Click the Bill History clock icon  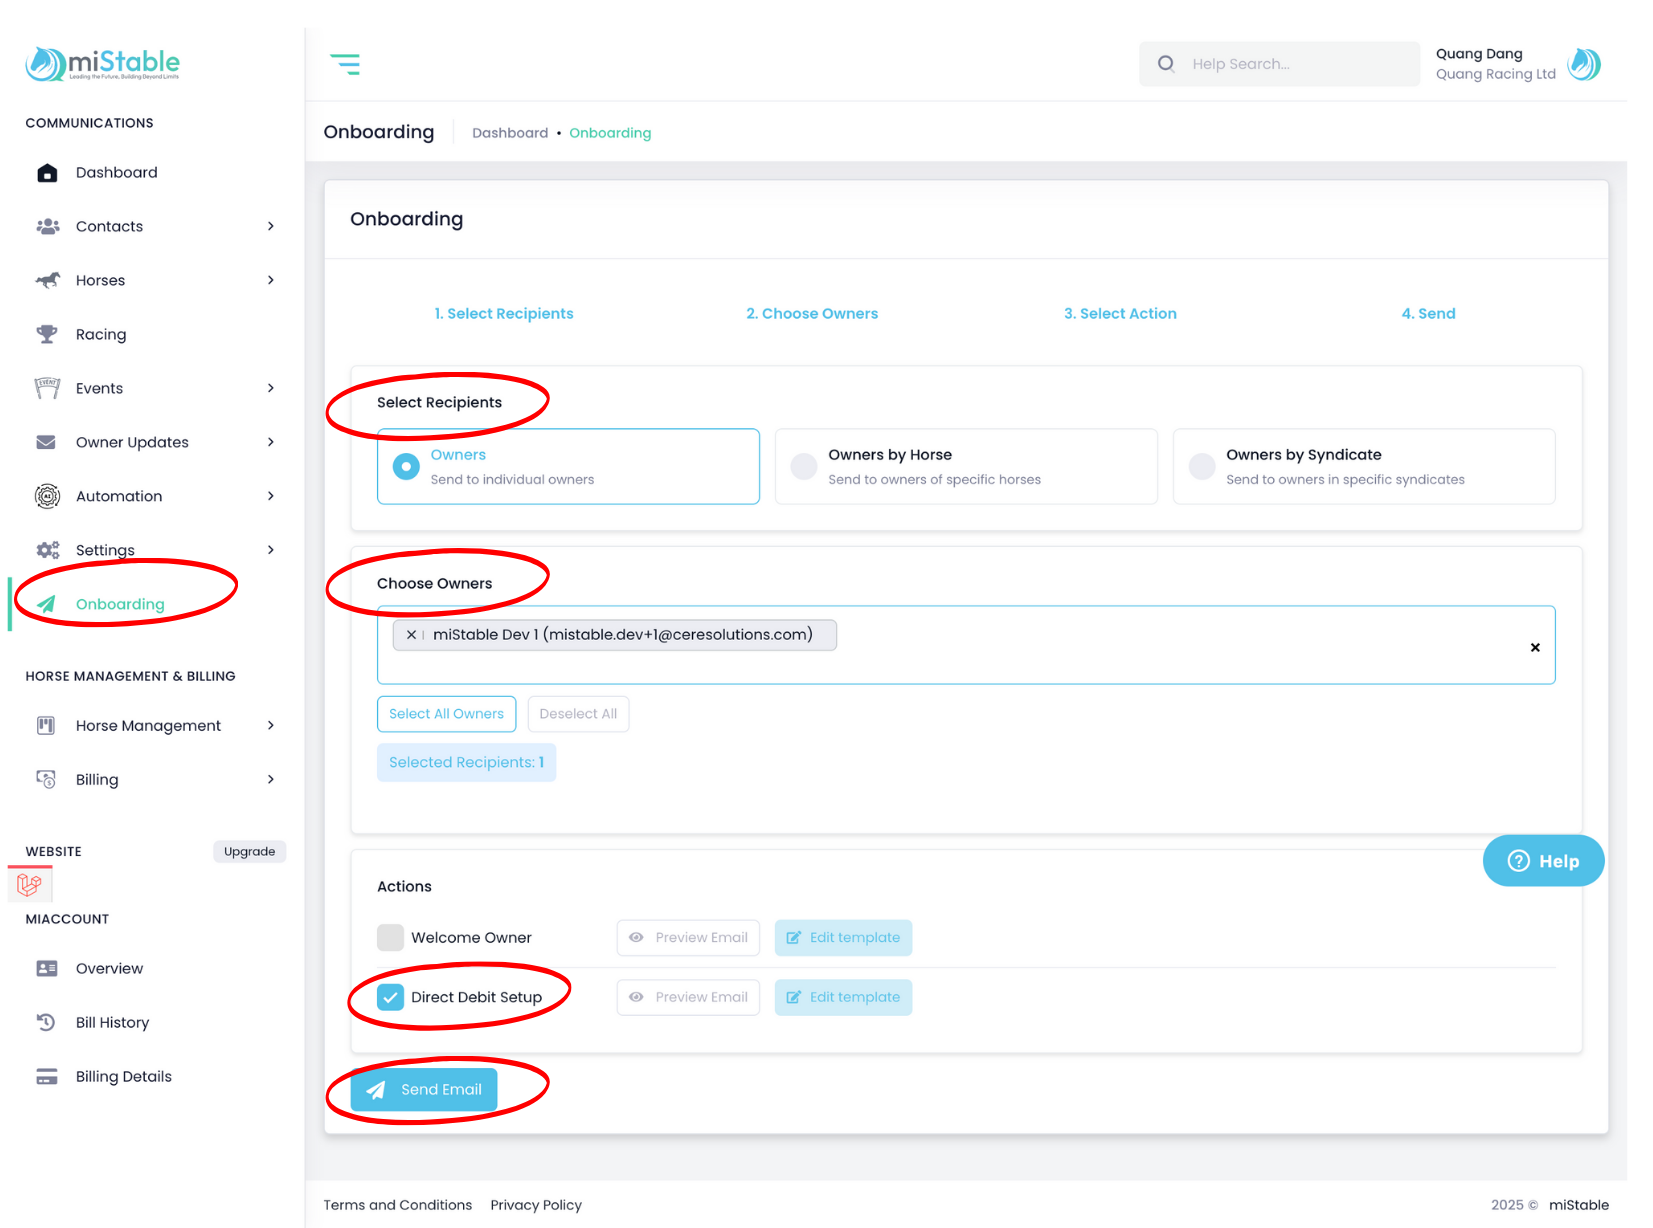pyautogui.click(x=47, y=1022)
